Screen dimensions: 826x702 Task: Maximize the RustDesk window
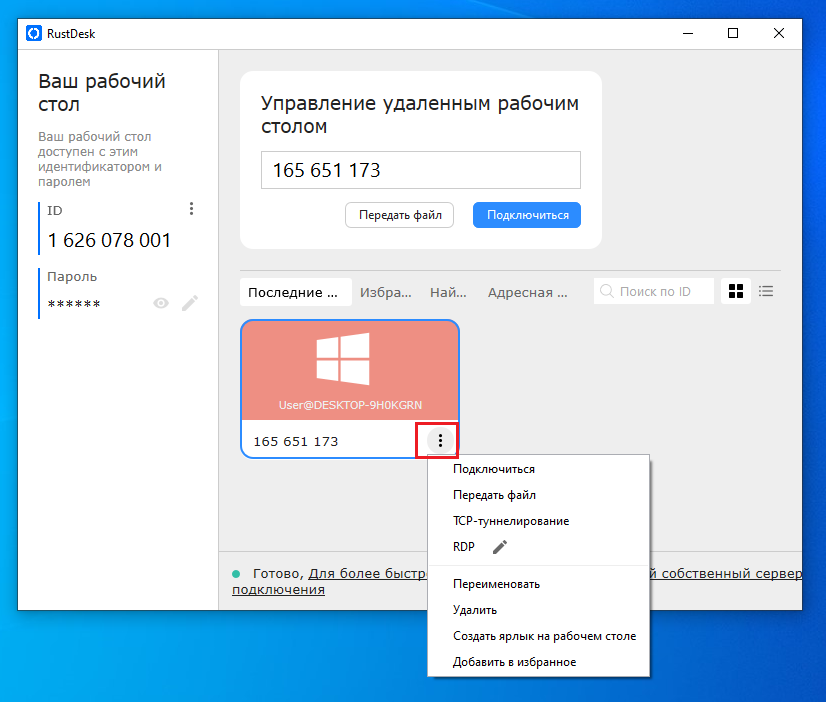point(733,33)
